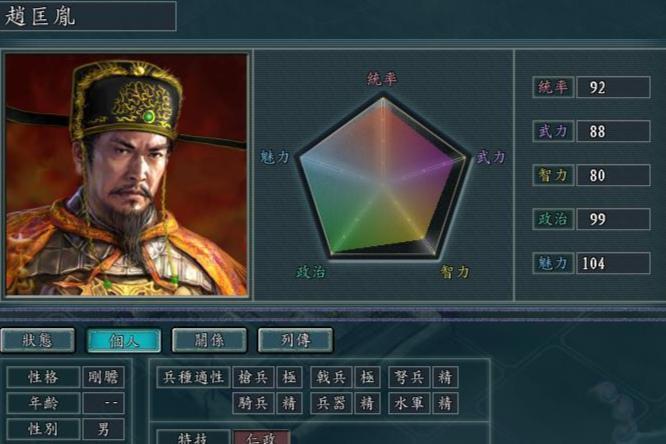Click the 統率 stat value 92

tap(613, 88)
